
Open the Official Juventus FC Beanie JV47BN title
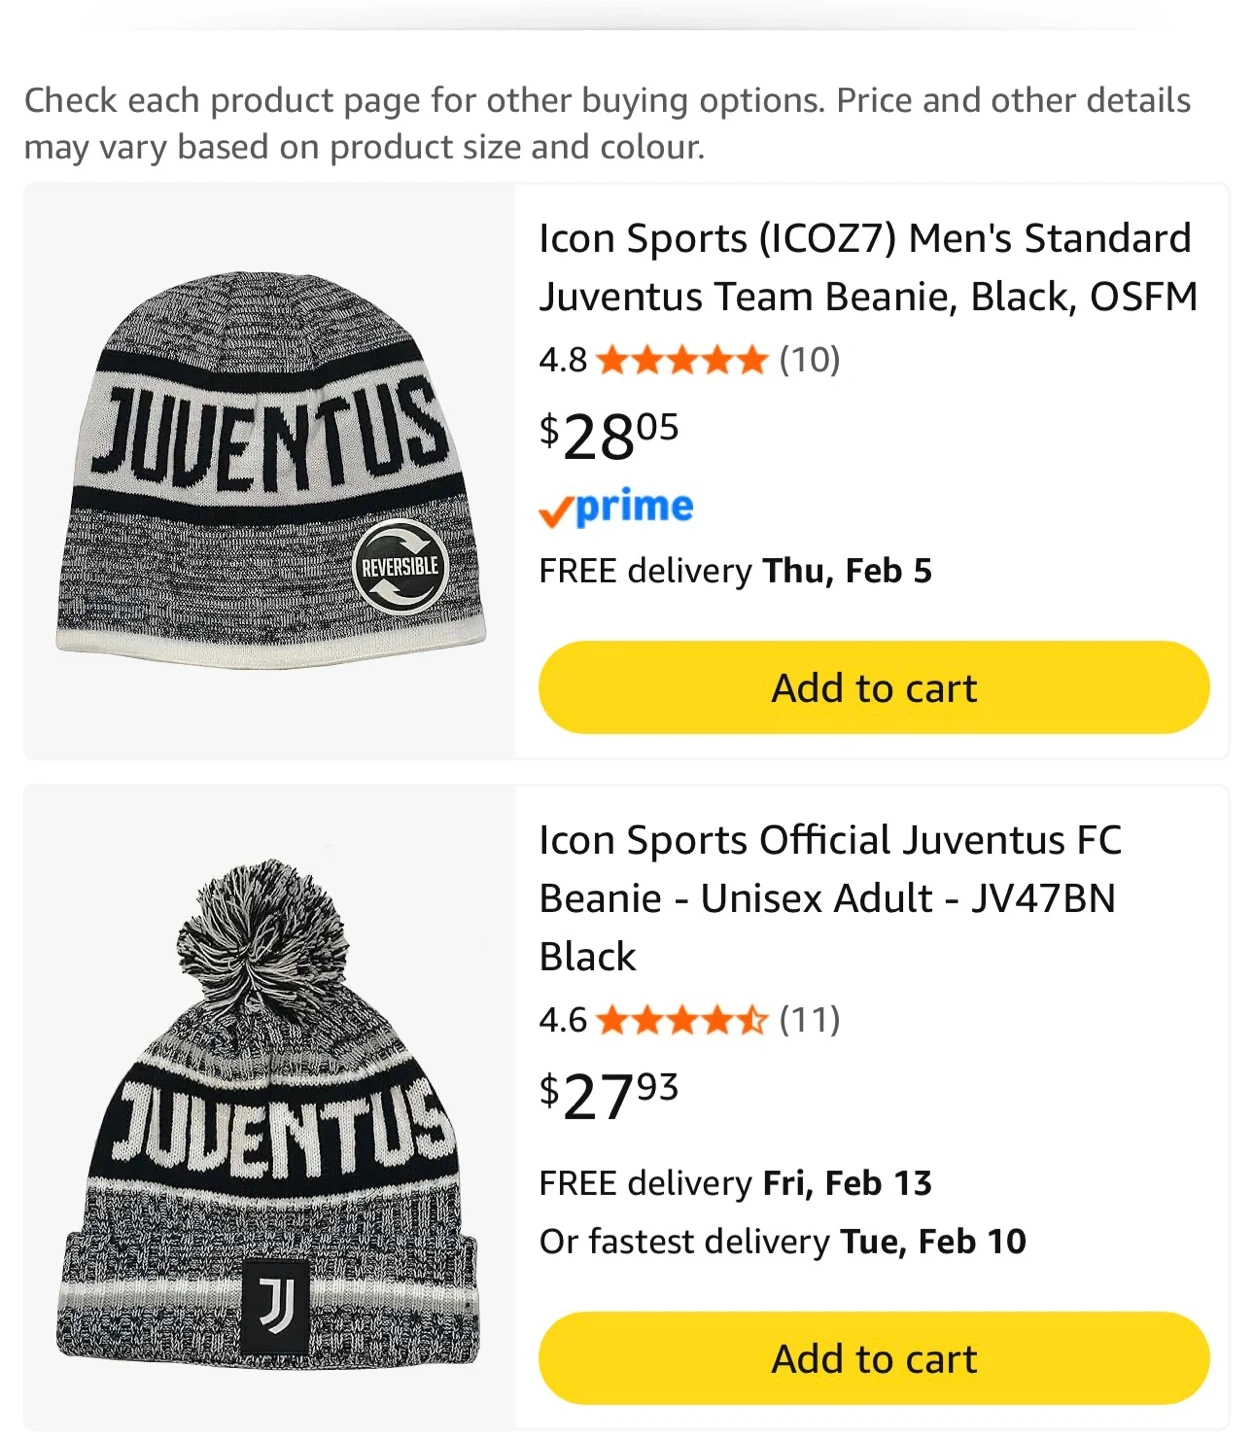[830, 897]
